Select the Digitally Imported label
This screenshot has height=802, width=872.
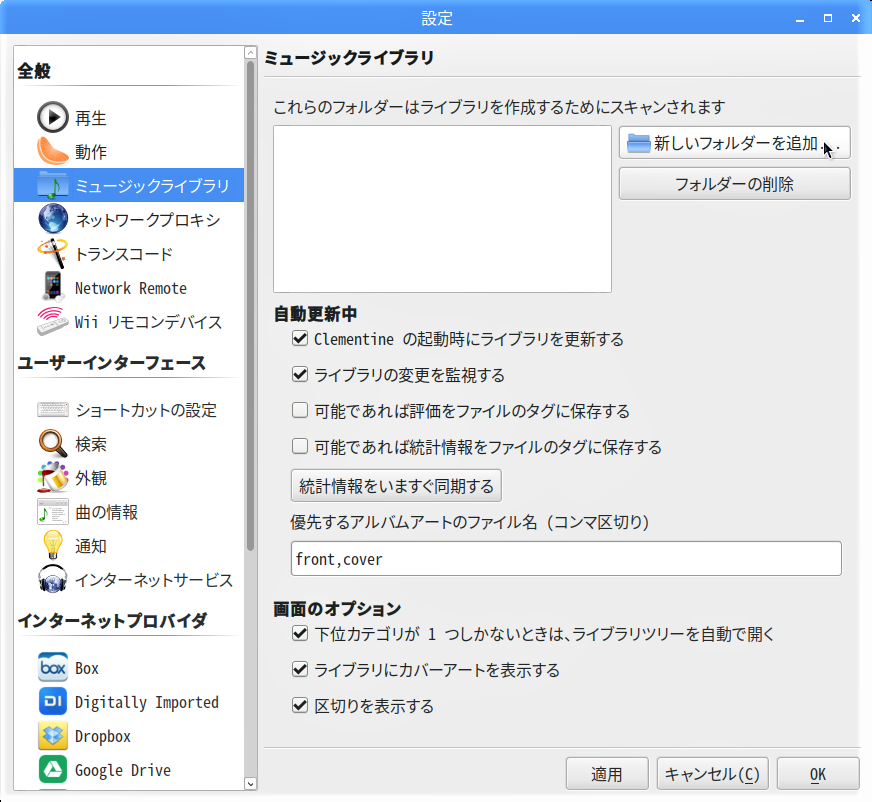(x=147, y=702)
